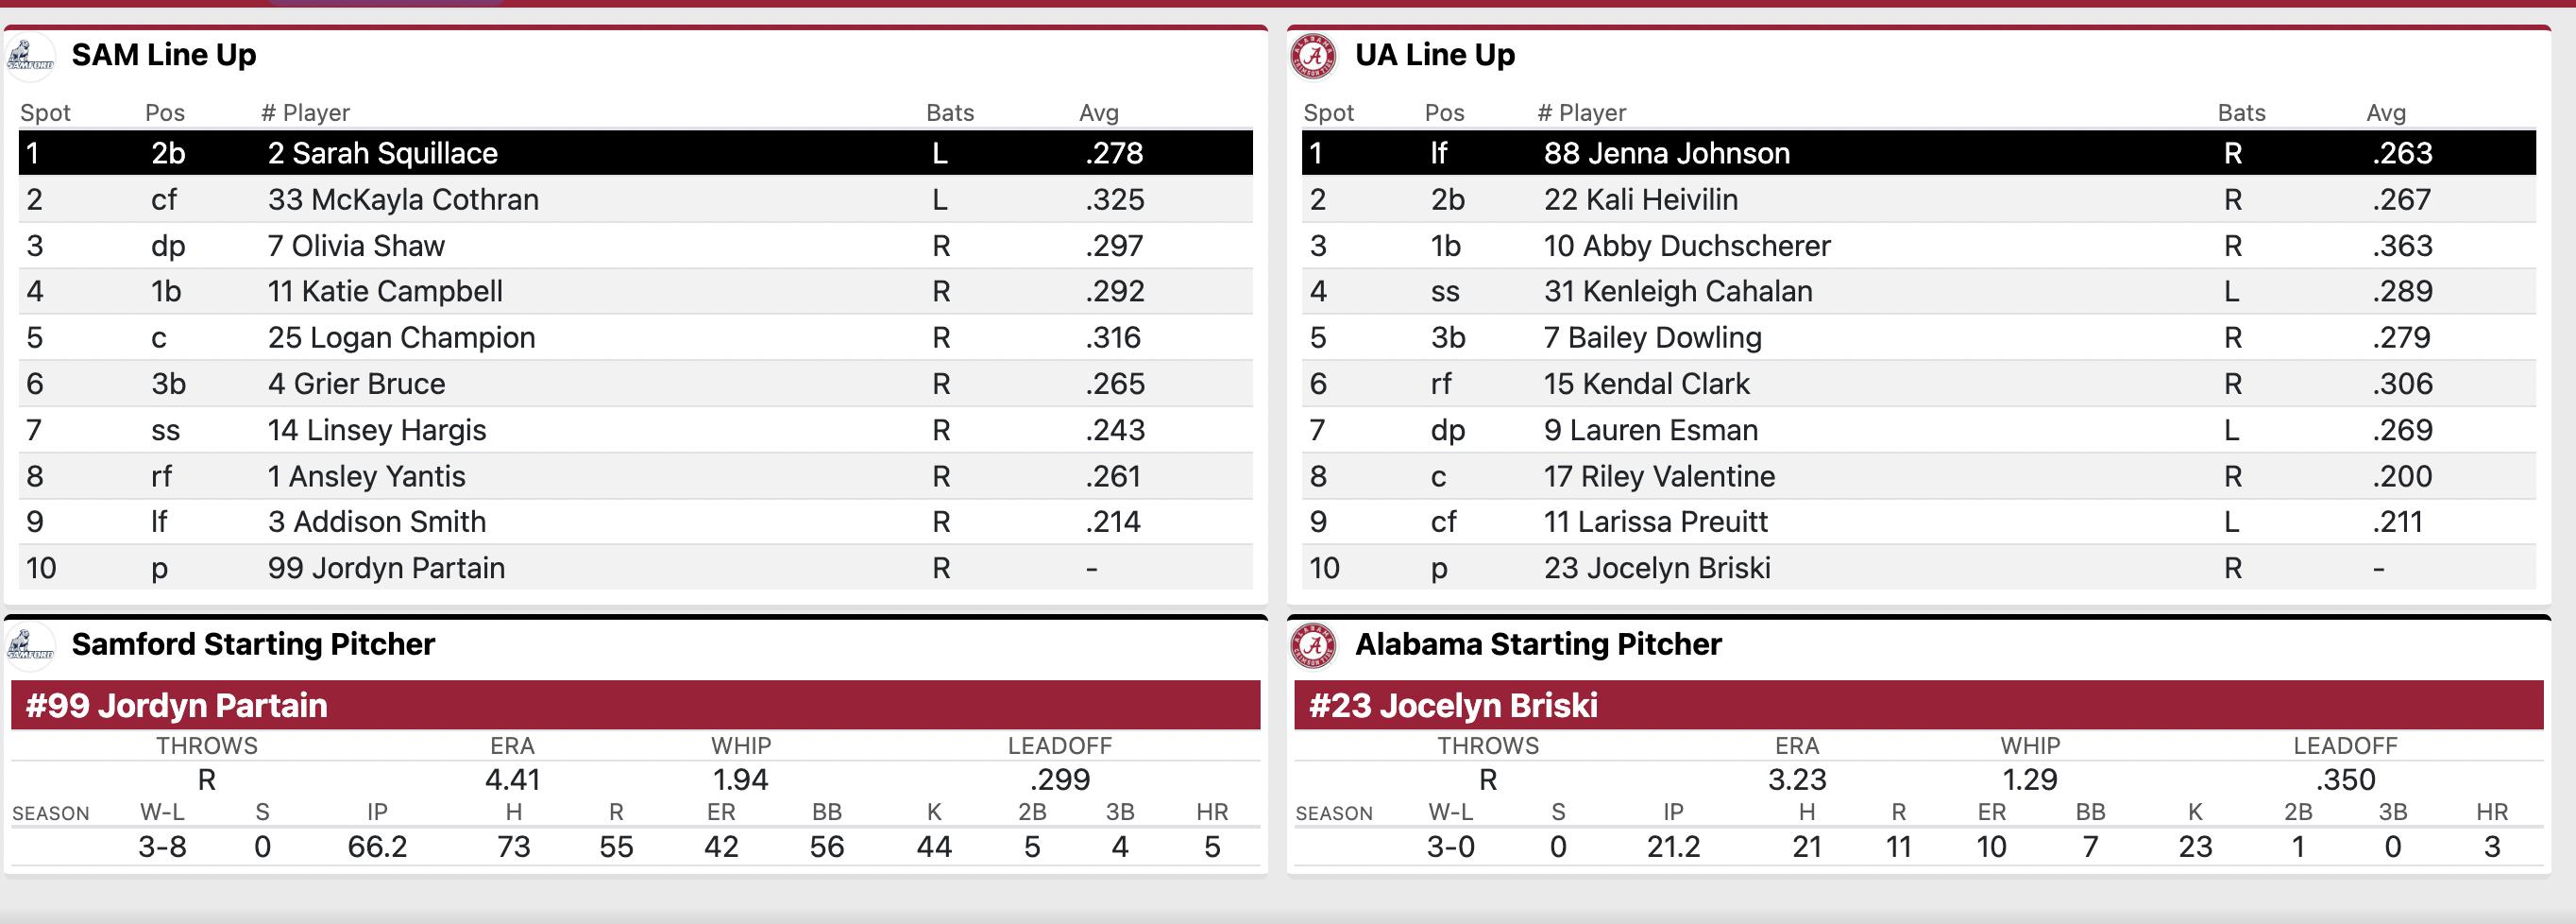Select Katie Campbell at first base

pyautogui.click(x=635, y=291)
